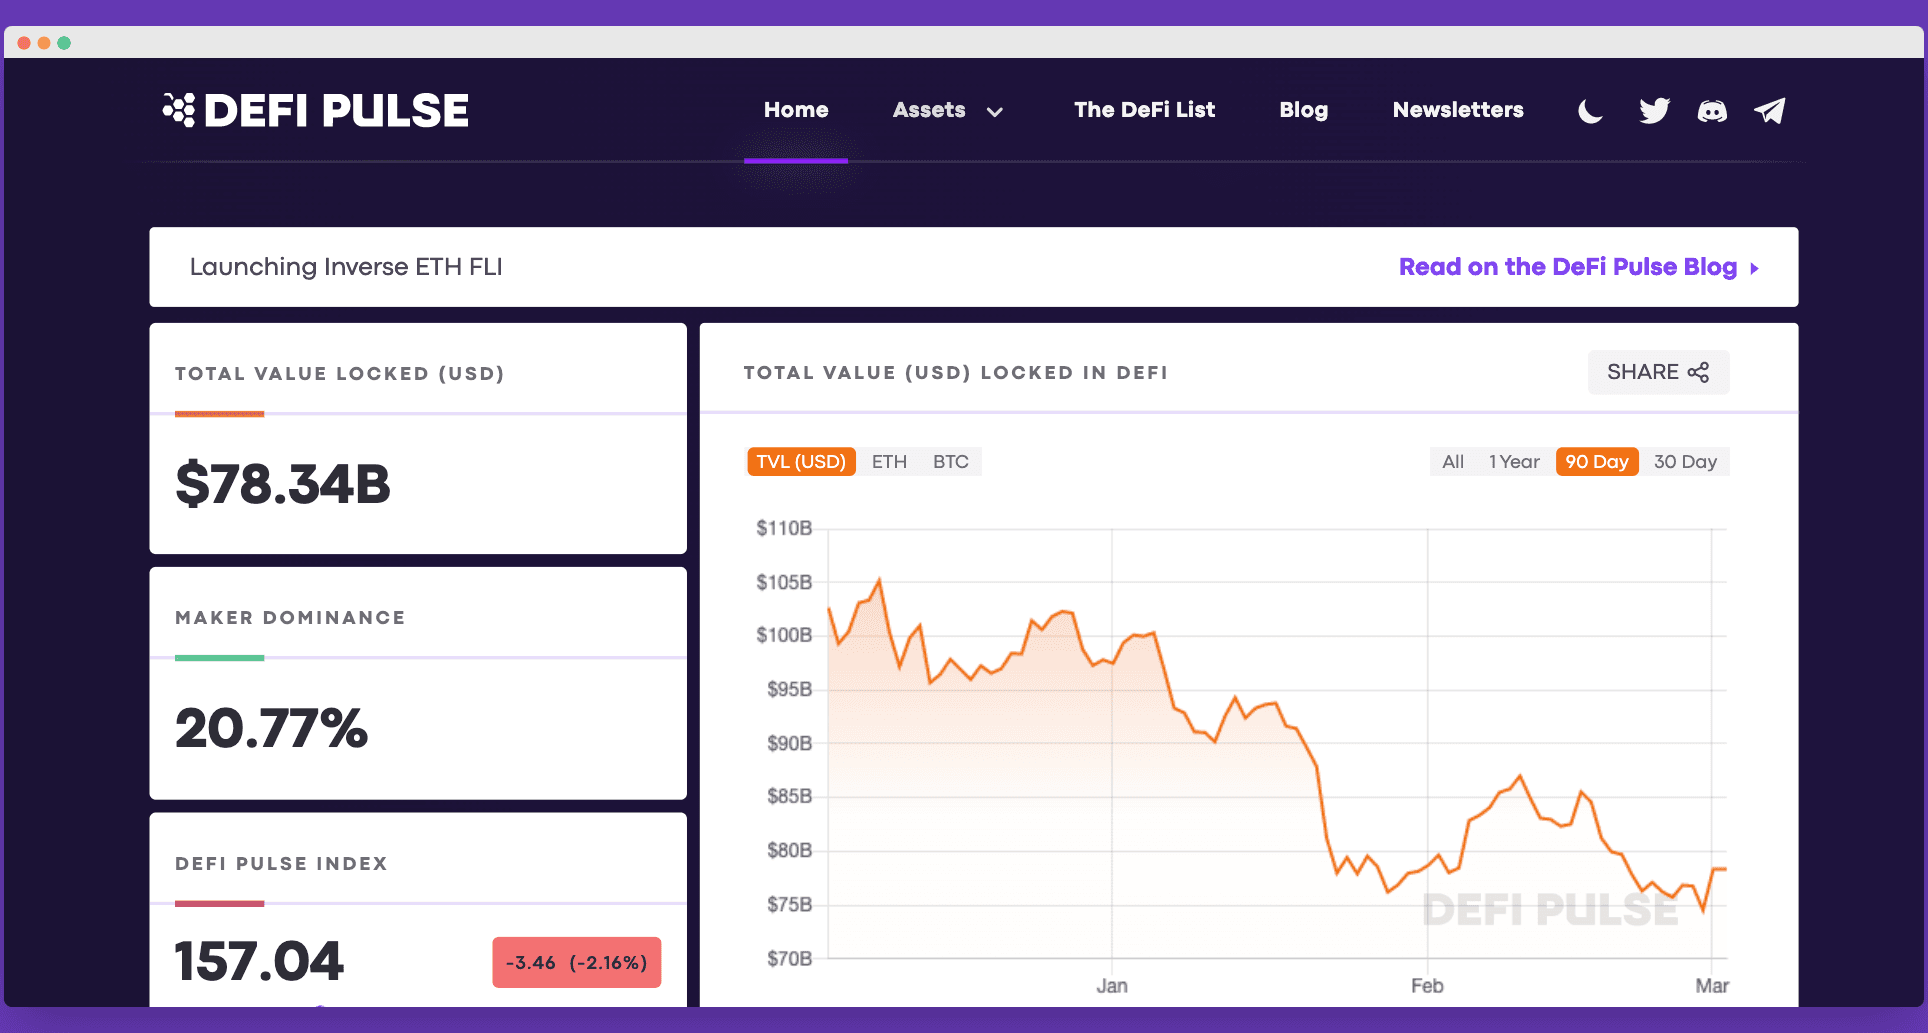
Task: Toggle dark mode with the moon icon
Action: click(1590, 111)
